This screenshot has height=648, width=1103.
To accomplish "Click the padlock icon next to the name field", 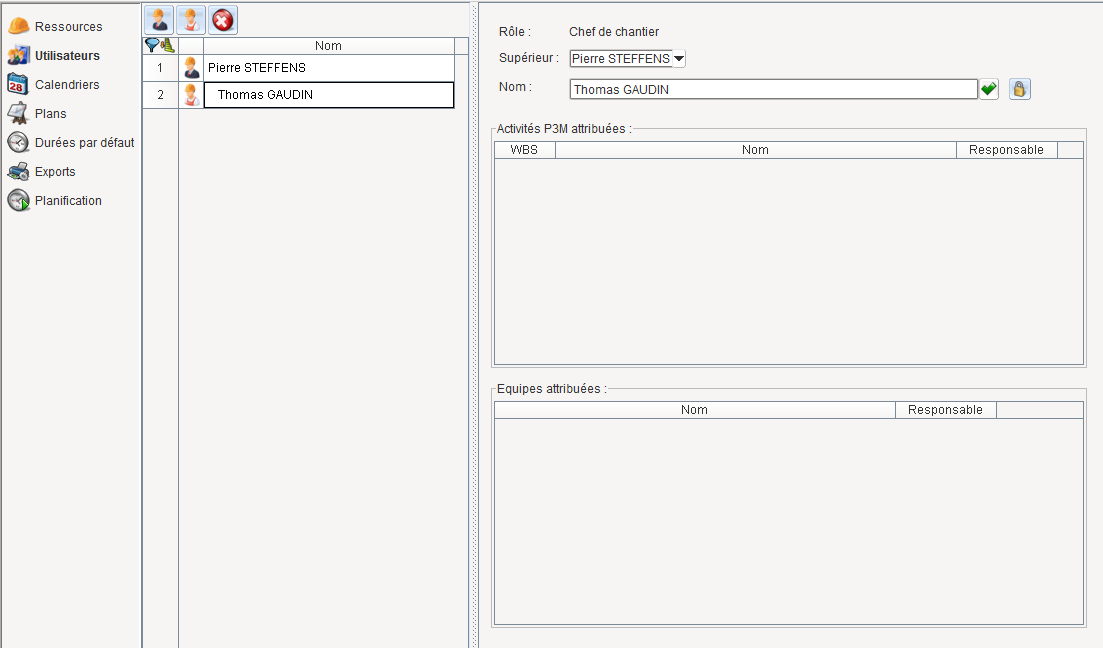I will [x=1019, y=89].
